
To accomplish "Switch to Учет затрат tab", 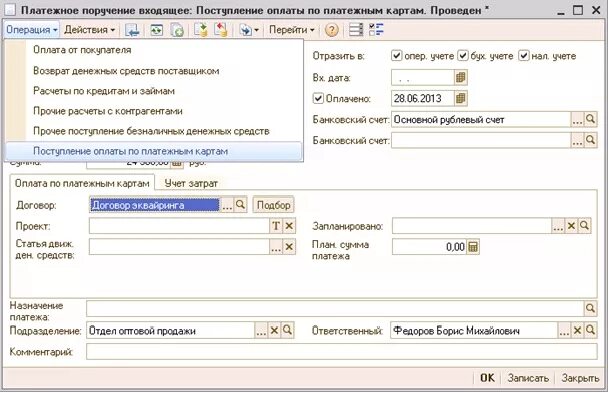I will click(191, 183).
